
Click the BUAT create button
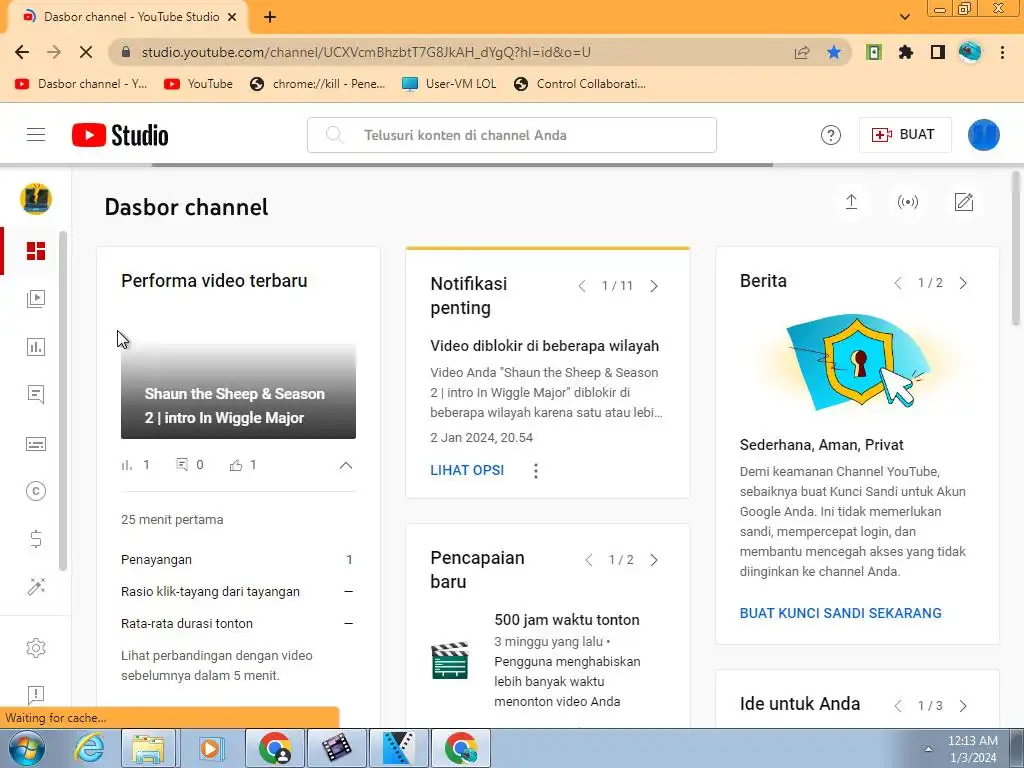point(904,135)
